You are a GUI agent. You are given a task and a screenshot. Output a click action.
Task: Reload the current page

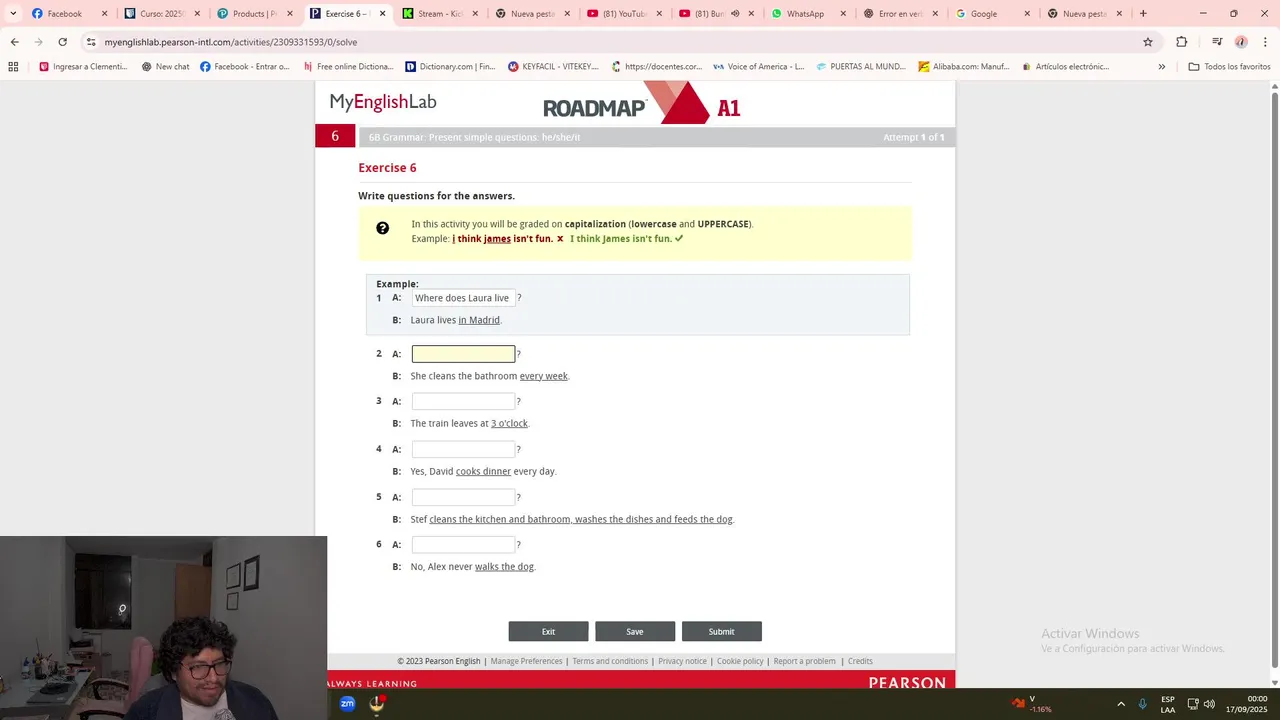(x=62, y=42)
